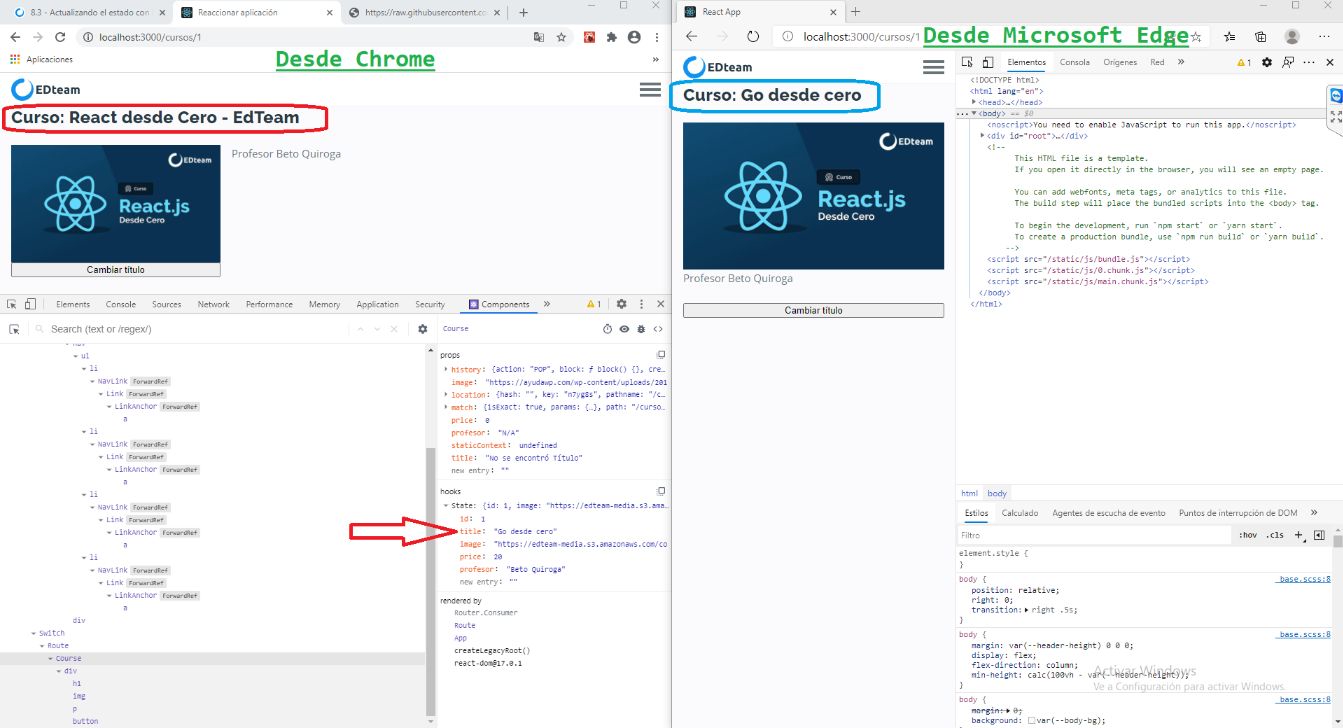Open Edge favorites list icon
The height and width of the screenshot is (728, 1343).
(x=1231, y=36)
